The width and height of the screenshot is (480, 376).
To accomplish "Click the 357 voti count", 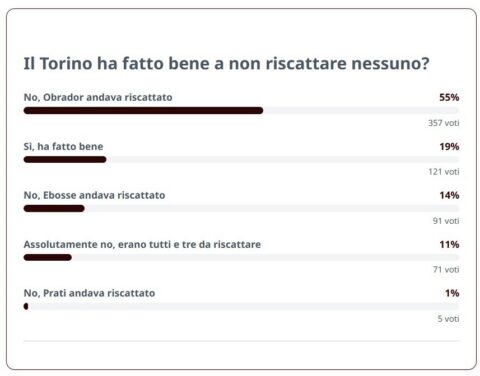I will pos(444,123).
